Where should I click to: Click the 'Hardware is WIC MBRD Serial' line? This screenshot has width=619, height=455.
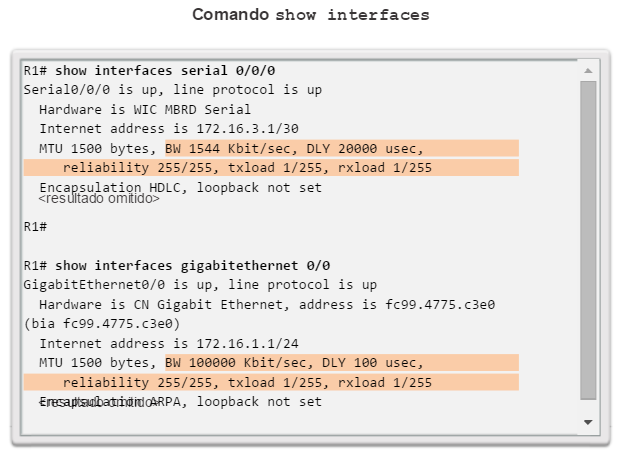145,109
